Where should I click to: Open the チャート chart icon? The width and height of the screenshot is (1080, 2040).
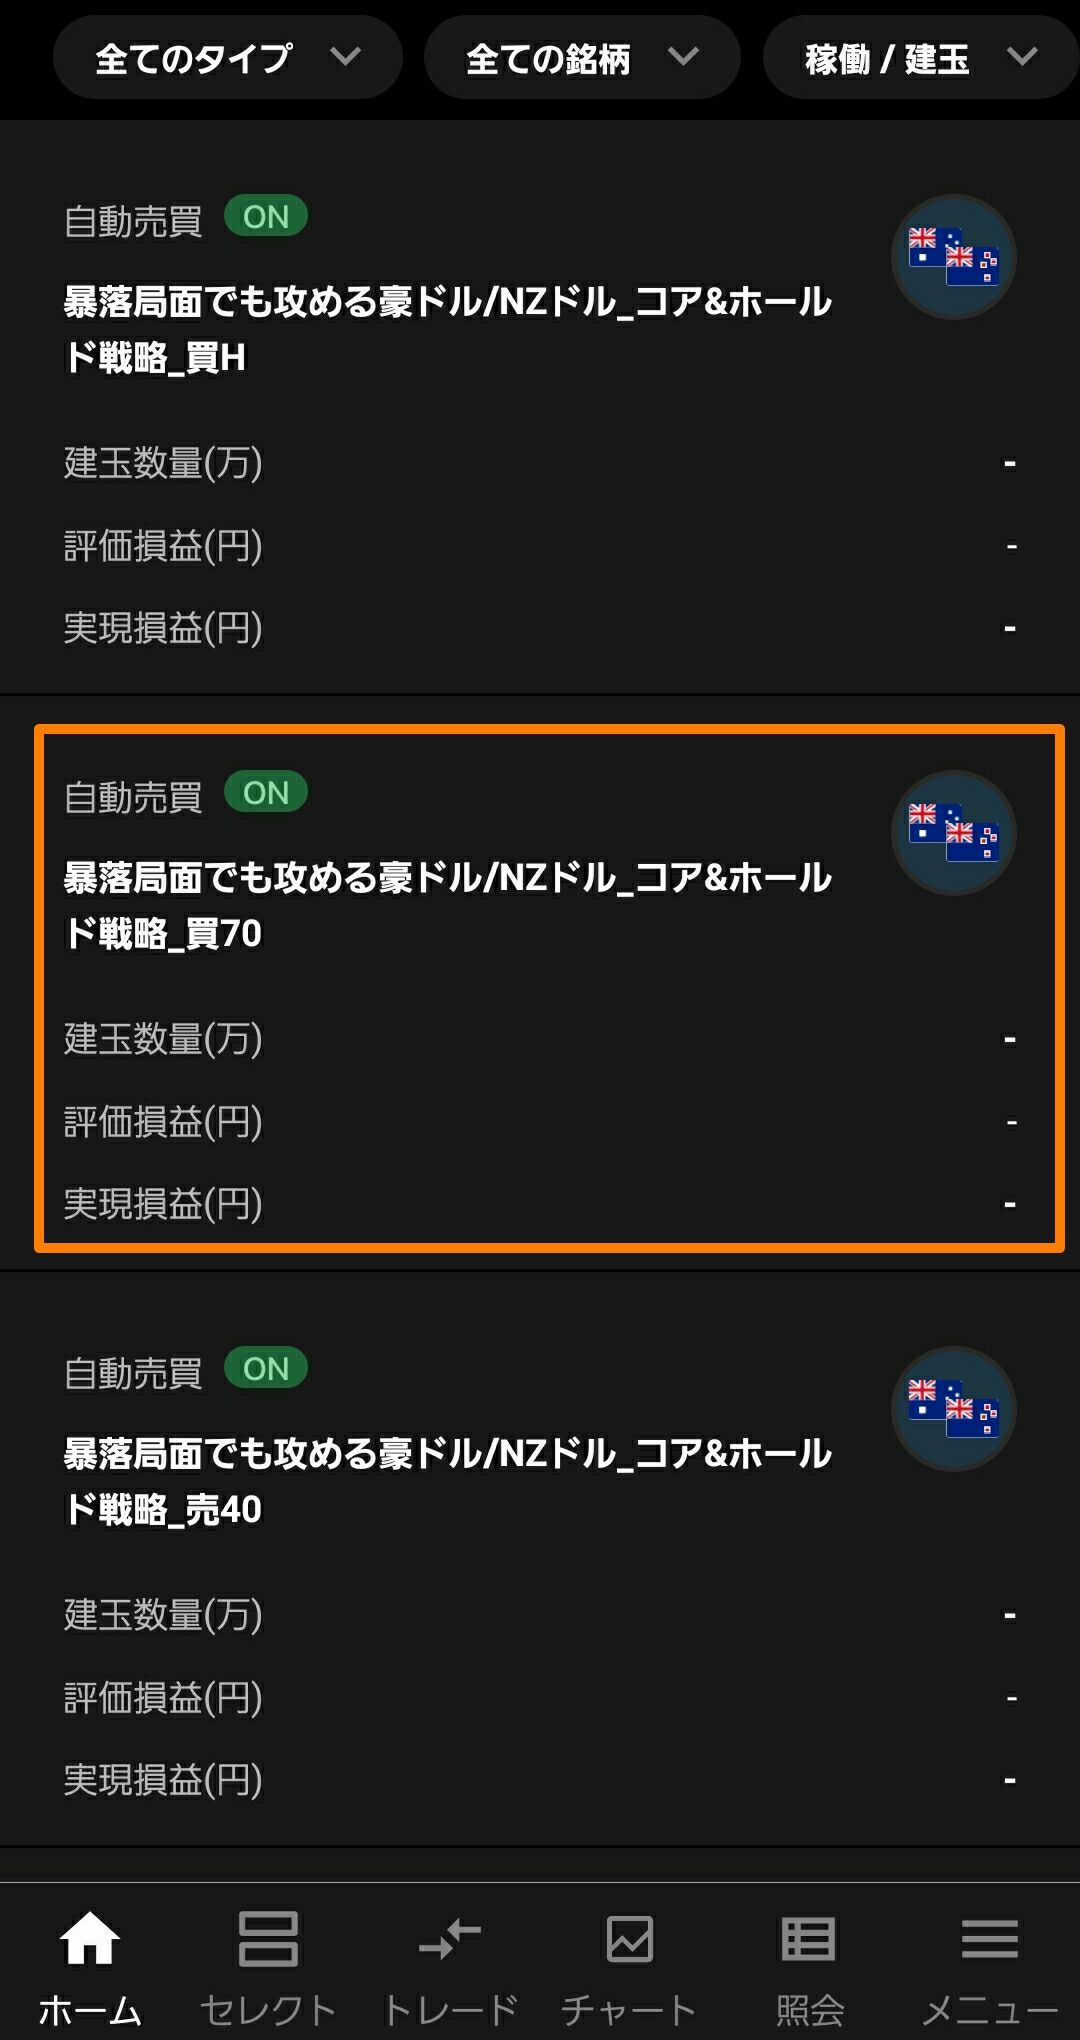pos(630,1939)
